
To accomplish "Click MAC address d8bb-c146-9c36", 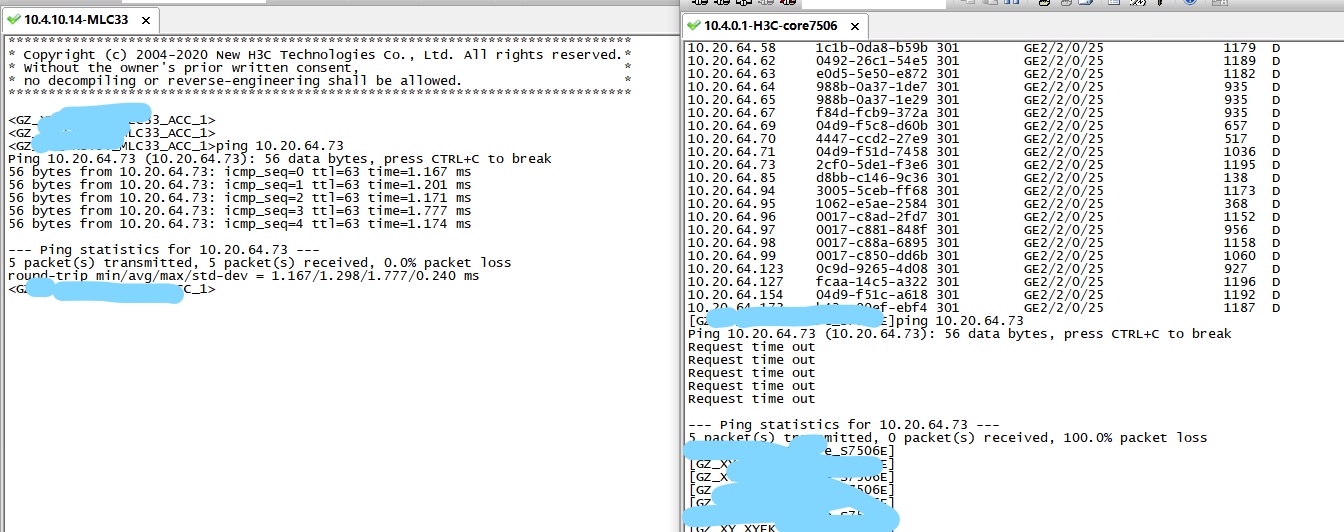I will tap(872, 178).
